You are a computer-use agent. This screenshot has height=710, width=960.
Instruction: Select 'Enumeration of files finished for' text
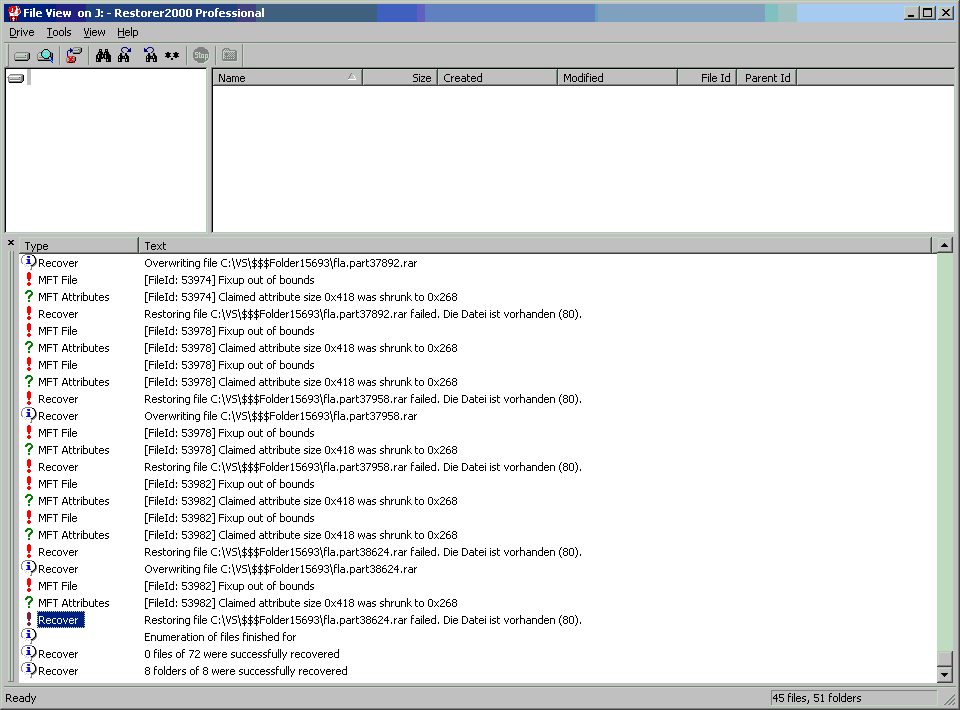coord(220,637)
